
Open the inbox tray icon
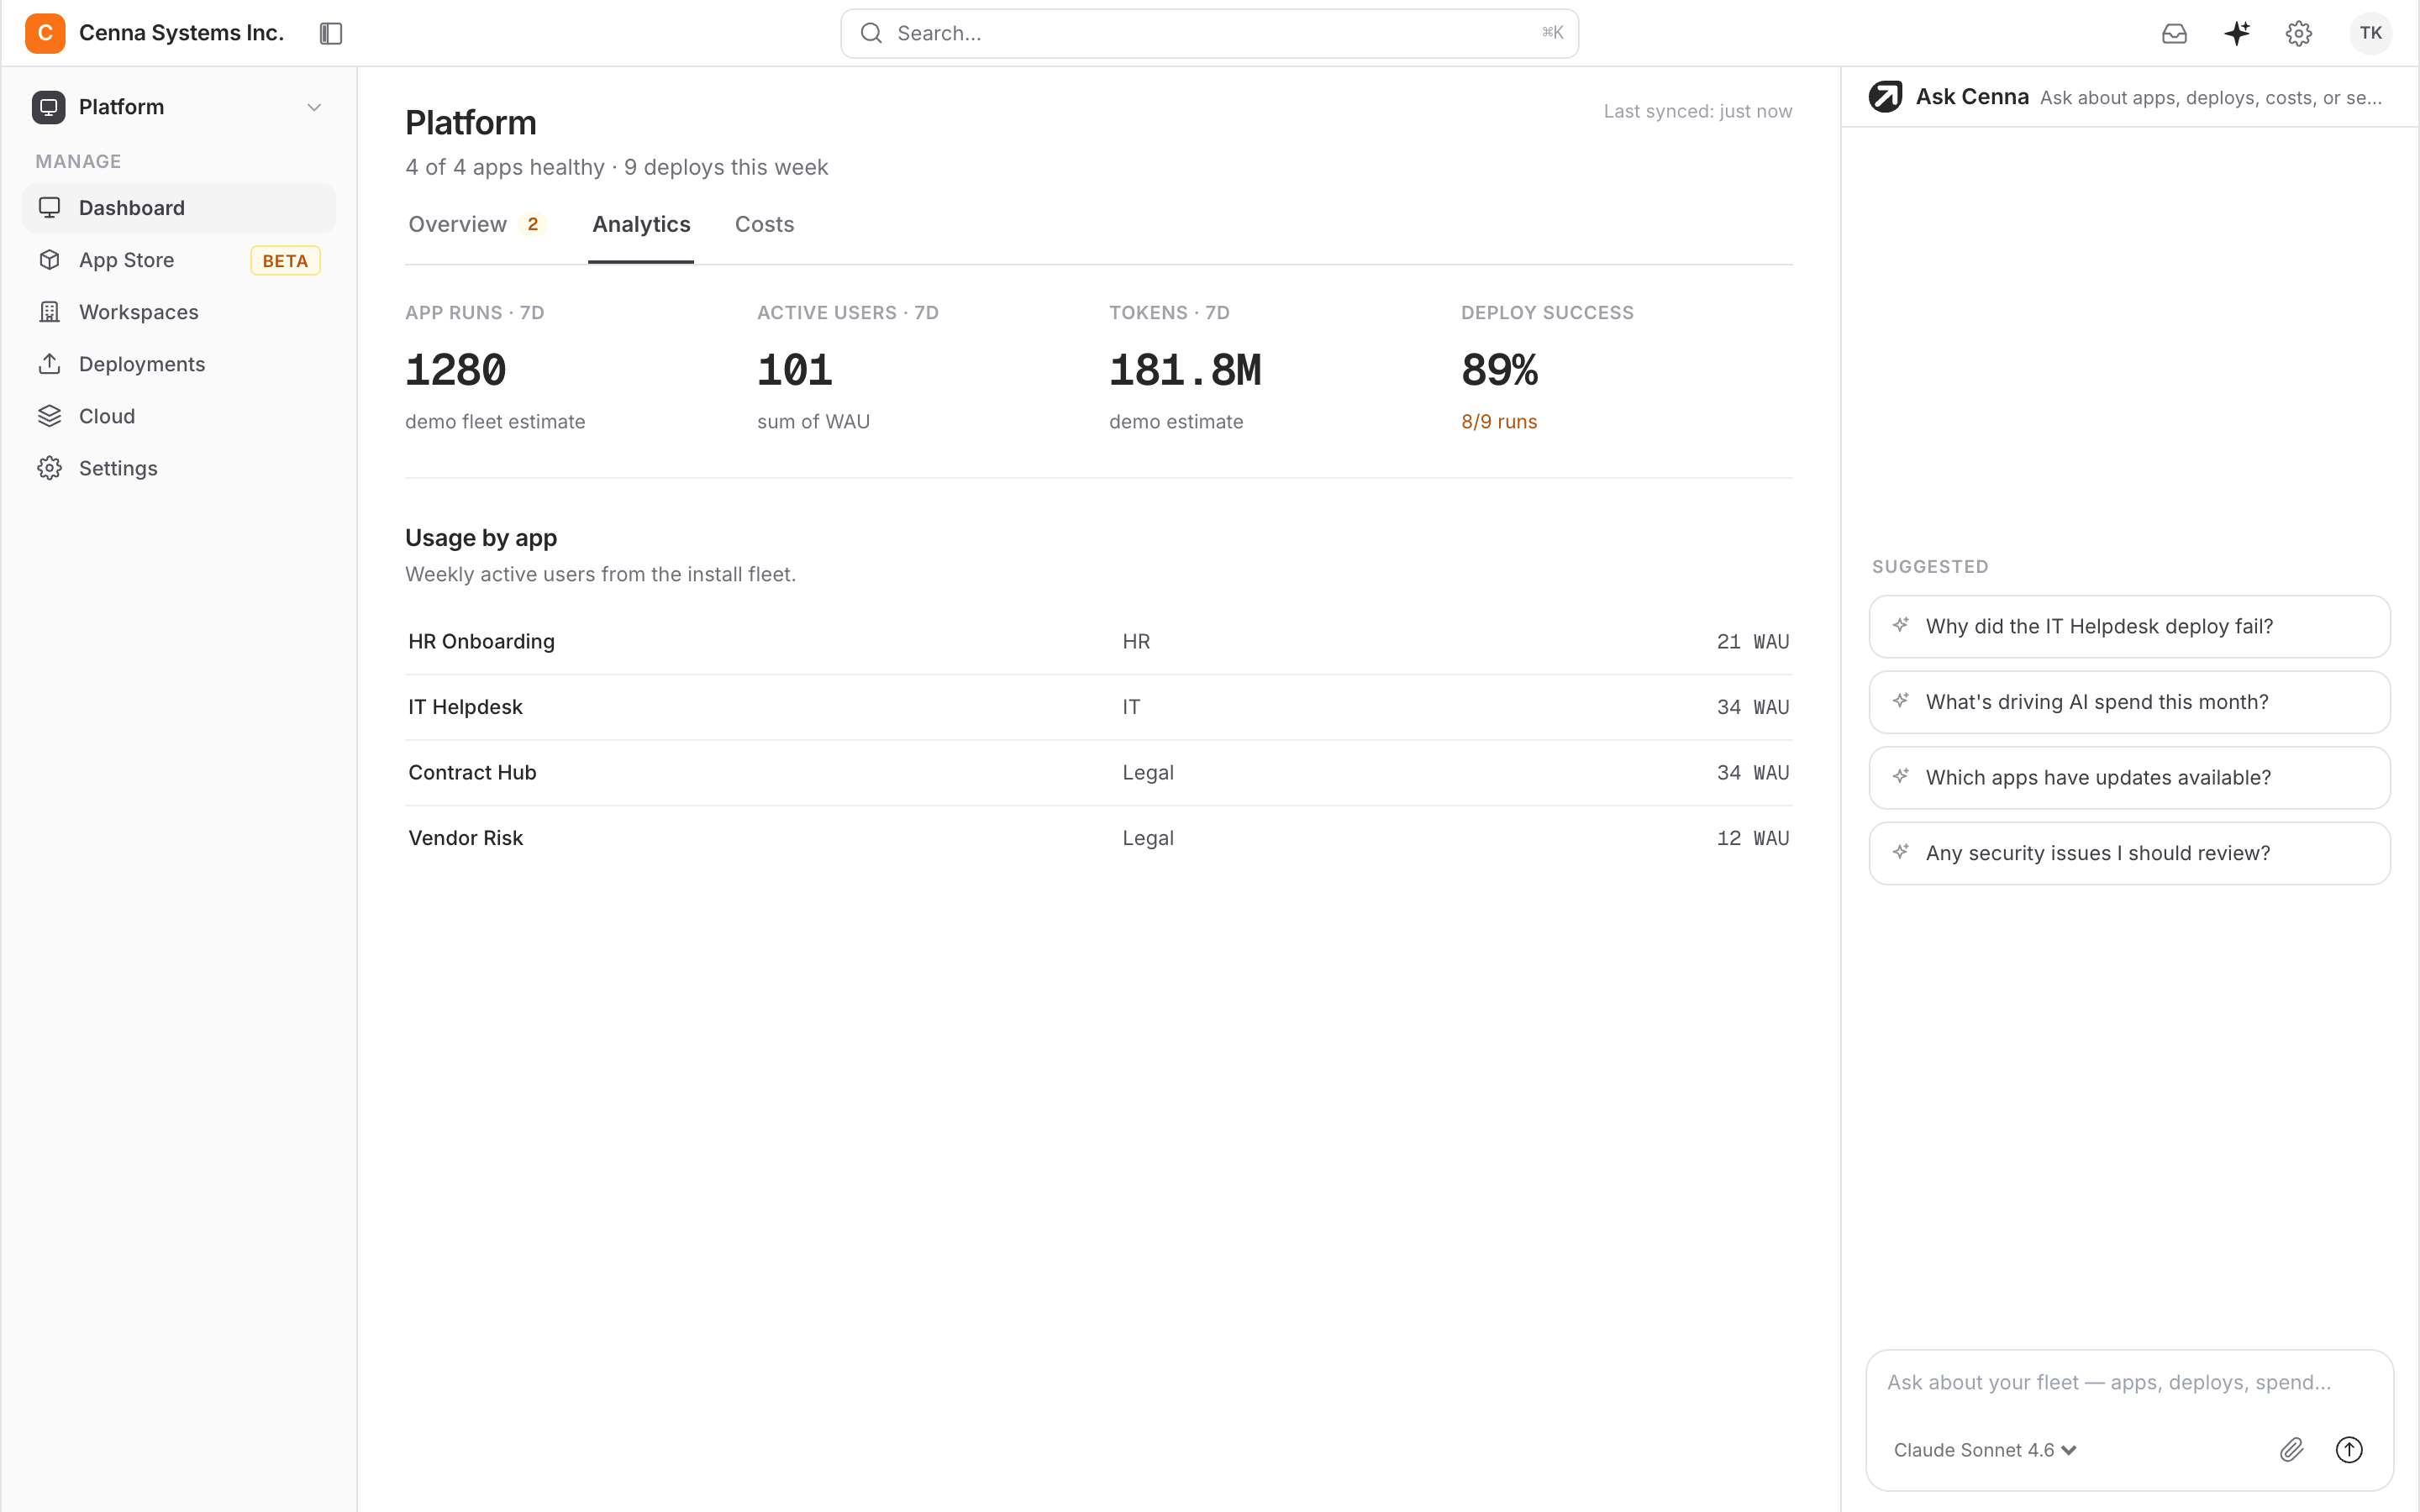2174,33
